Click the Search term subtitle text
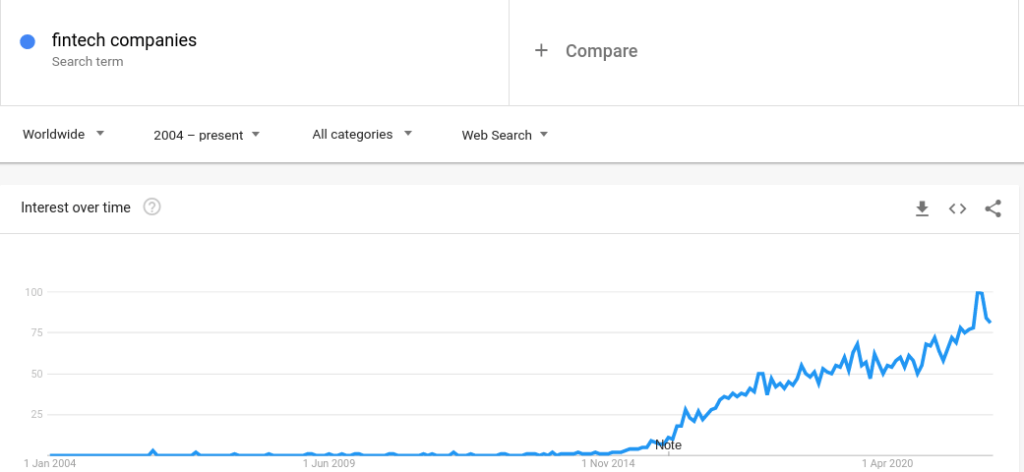1024x472 pixels. point(88,62)
